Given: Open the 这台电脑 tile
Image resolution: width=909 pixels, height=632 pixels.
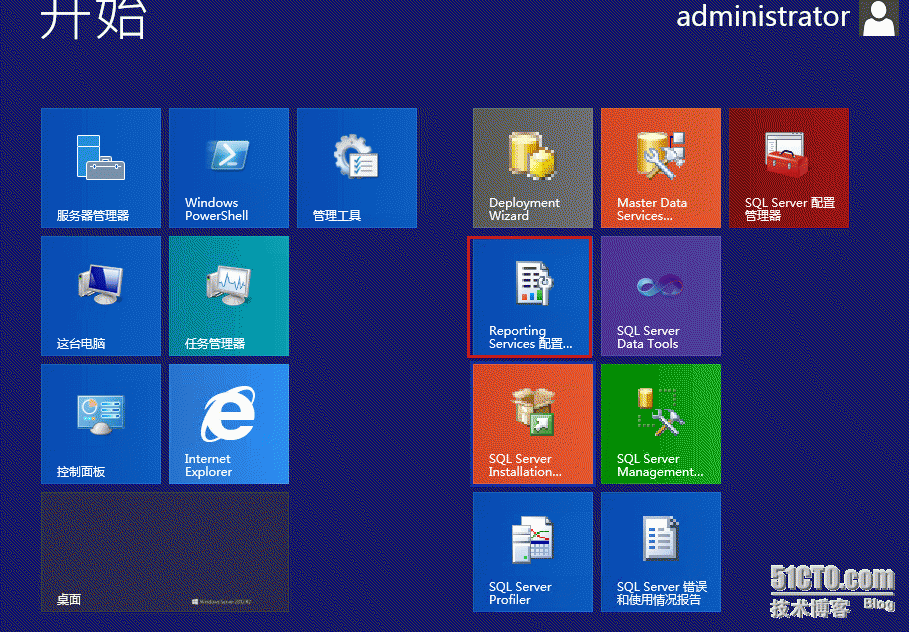Looking at the screenshot, I should 101,296.
